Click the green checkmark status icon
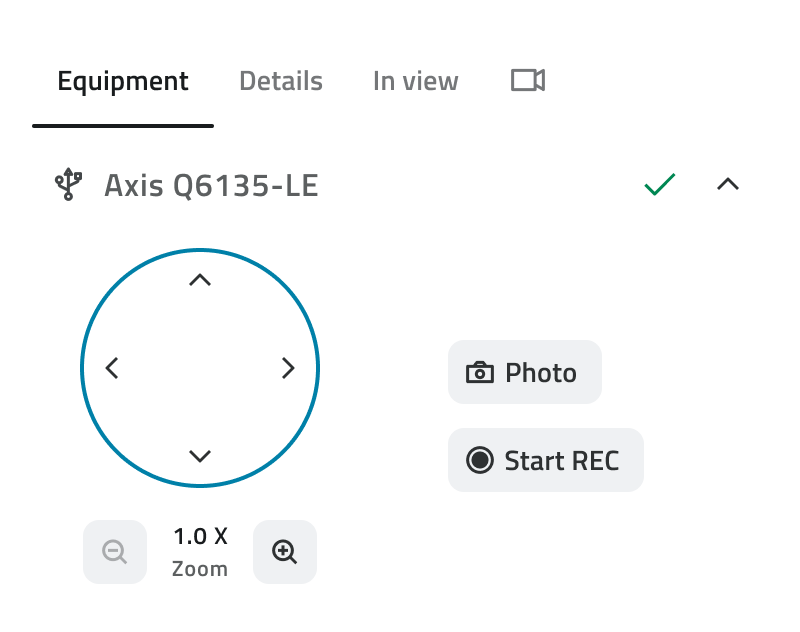This screenshot has width=800, height=632. click(660, 184)
